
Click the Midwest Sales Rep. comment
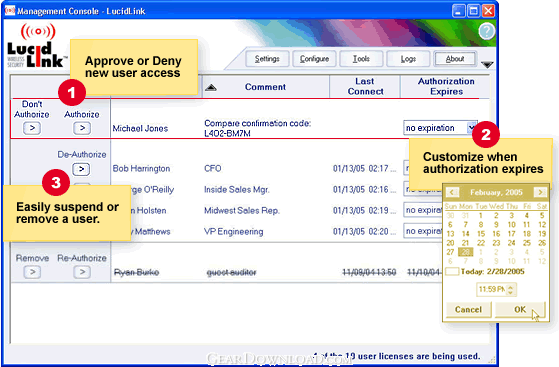[242, 211]
